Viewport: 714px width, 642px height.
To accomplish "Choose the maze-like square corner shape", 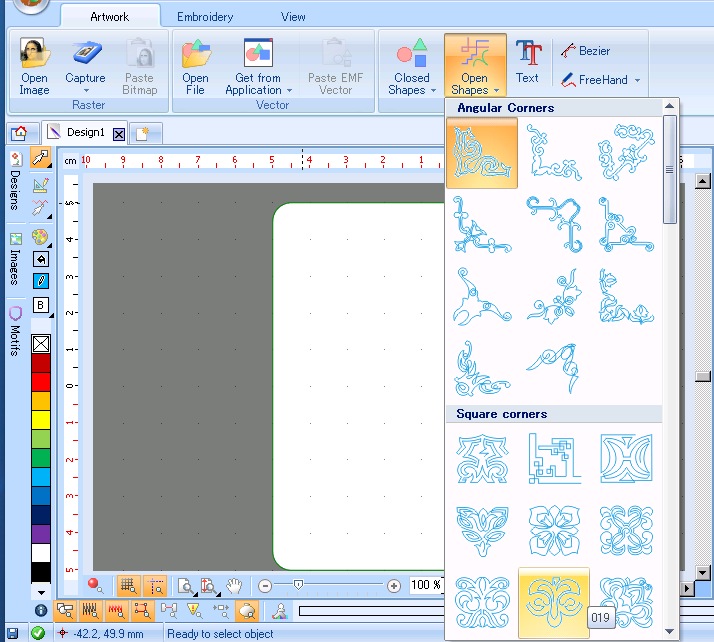I will (x=554, y=458).
